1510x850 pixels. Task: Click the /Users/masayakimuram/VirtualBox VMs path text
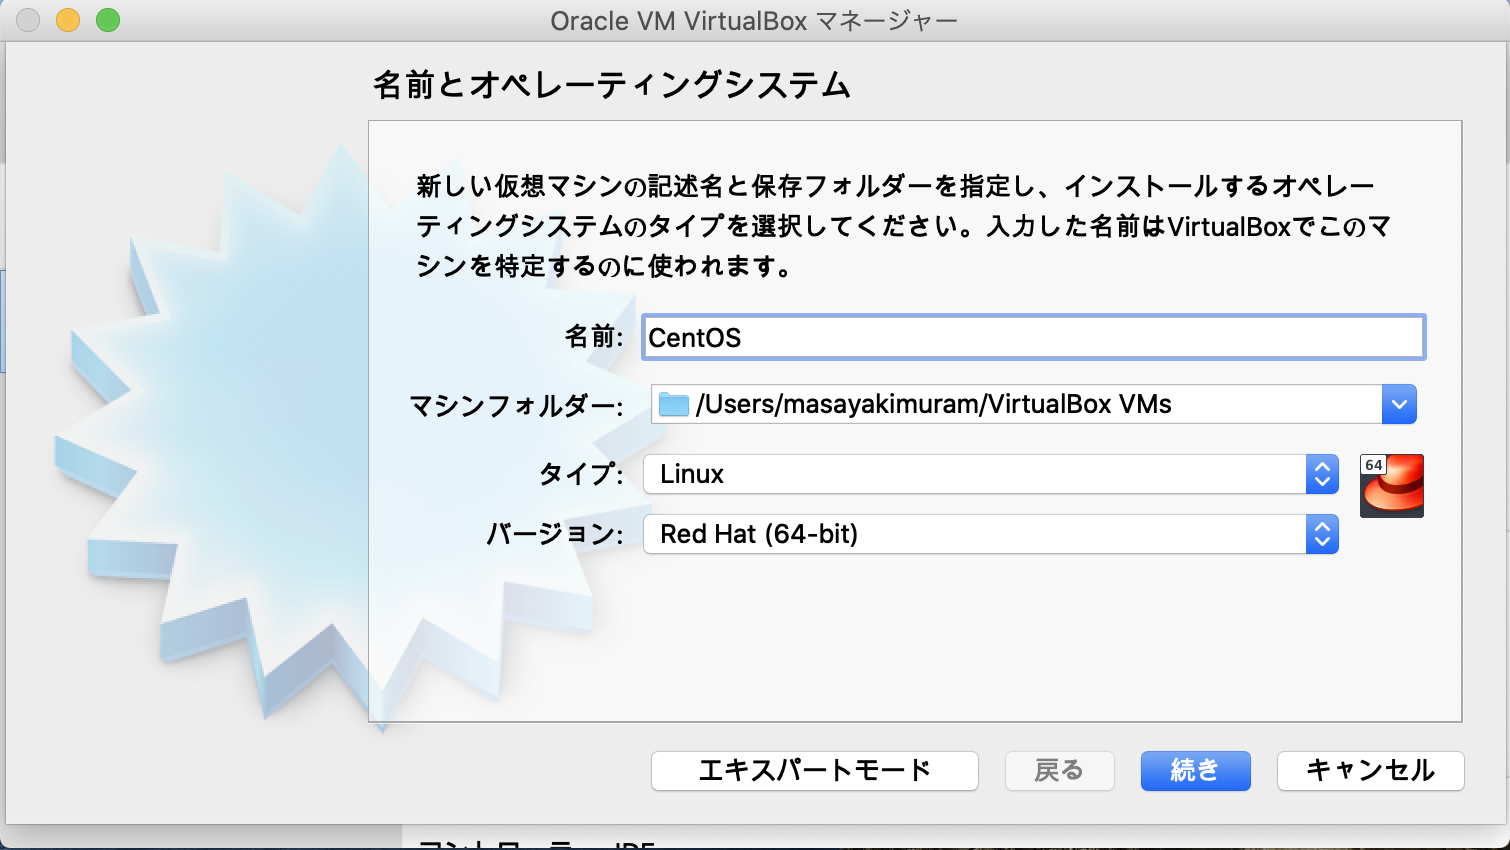[934, 404]
